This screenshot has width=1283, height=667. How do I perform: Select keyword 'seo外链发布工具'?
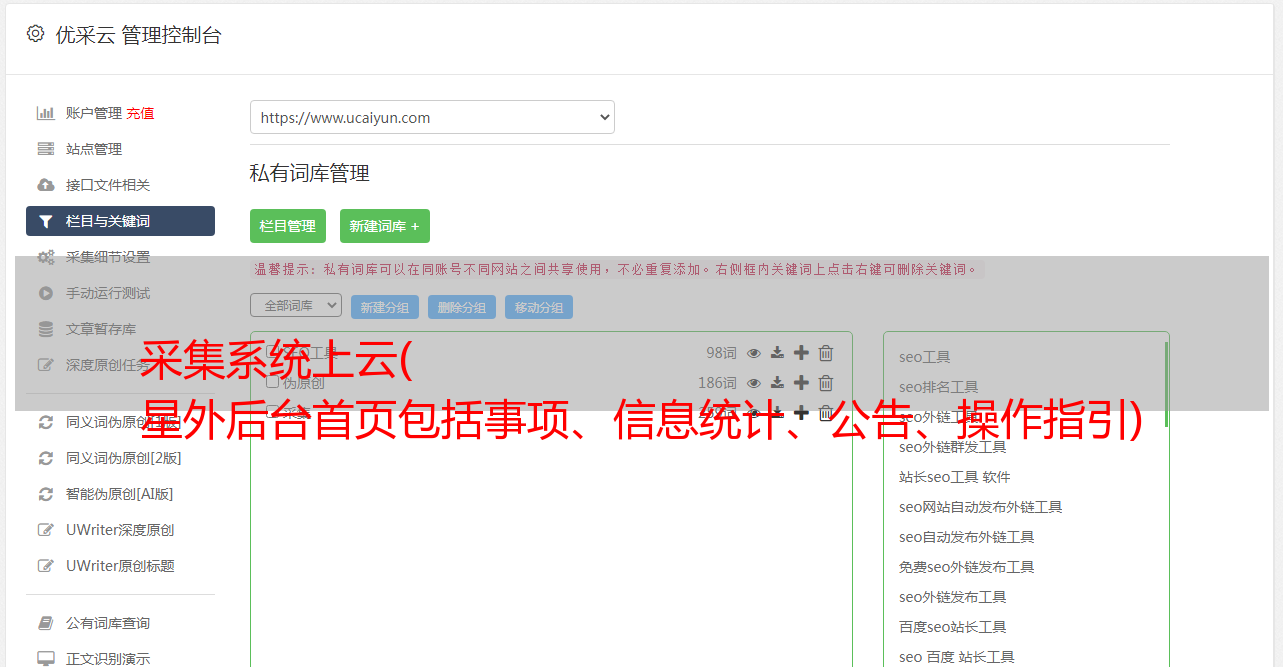953,597
